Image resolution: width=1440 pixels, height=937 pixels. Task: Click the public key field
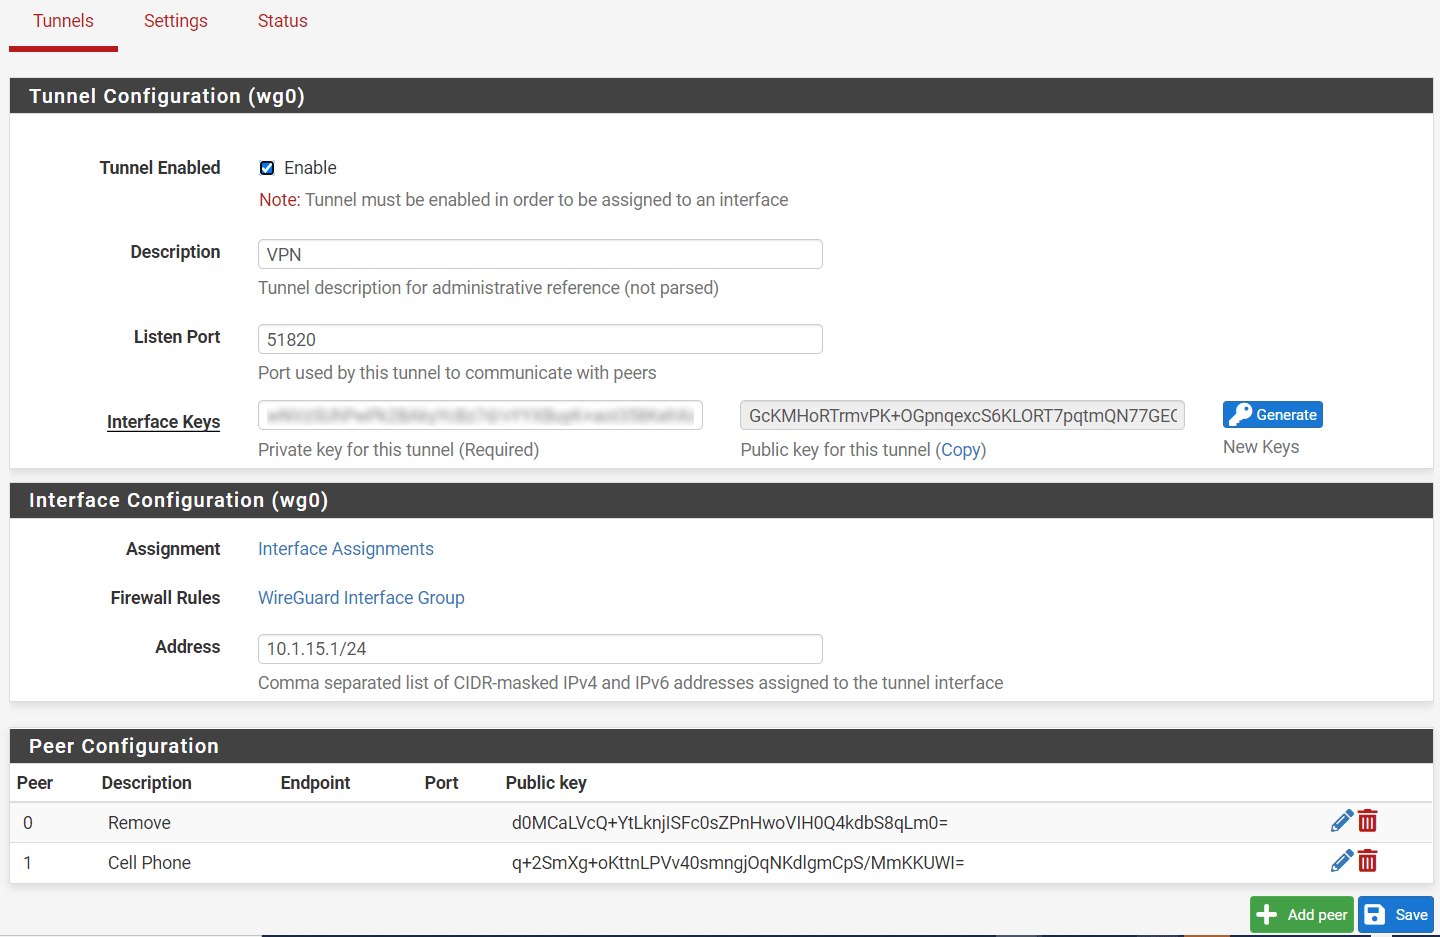(962, 415)
